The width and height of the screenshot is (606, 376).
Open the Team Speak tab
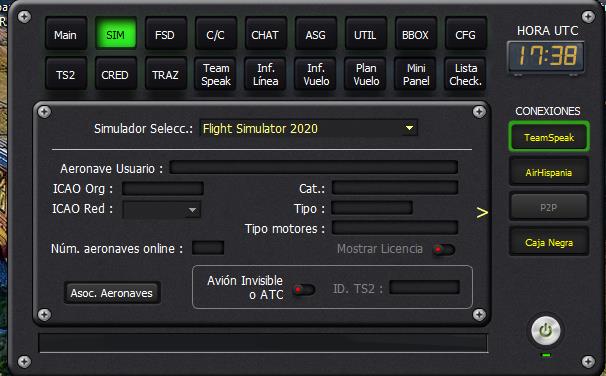point(216,73)
